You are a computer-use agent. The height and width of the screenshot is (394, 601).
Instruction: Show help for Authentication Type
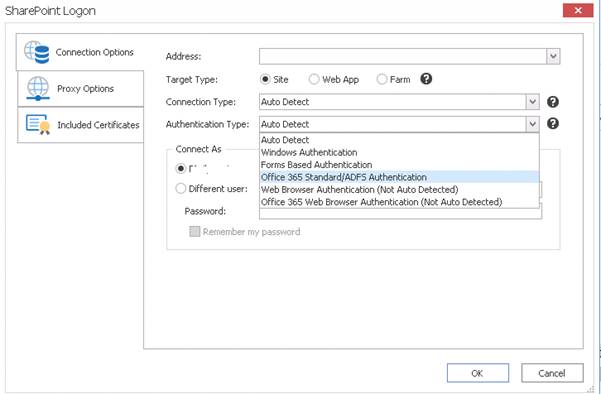[553, 123]
